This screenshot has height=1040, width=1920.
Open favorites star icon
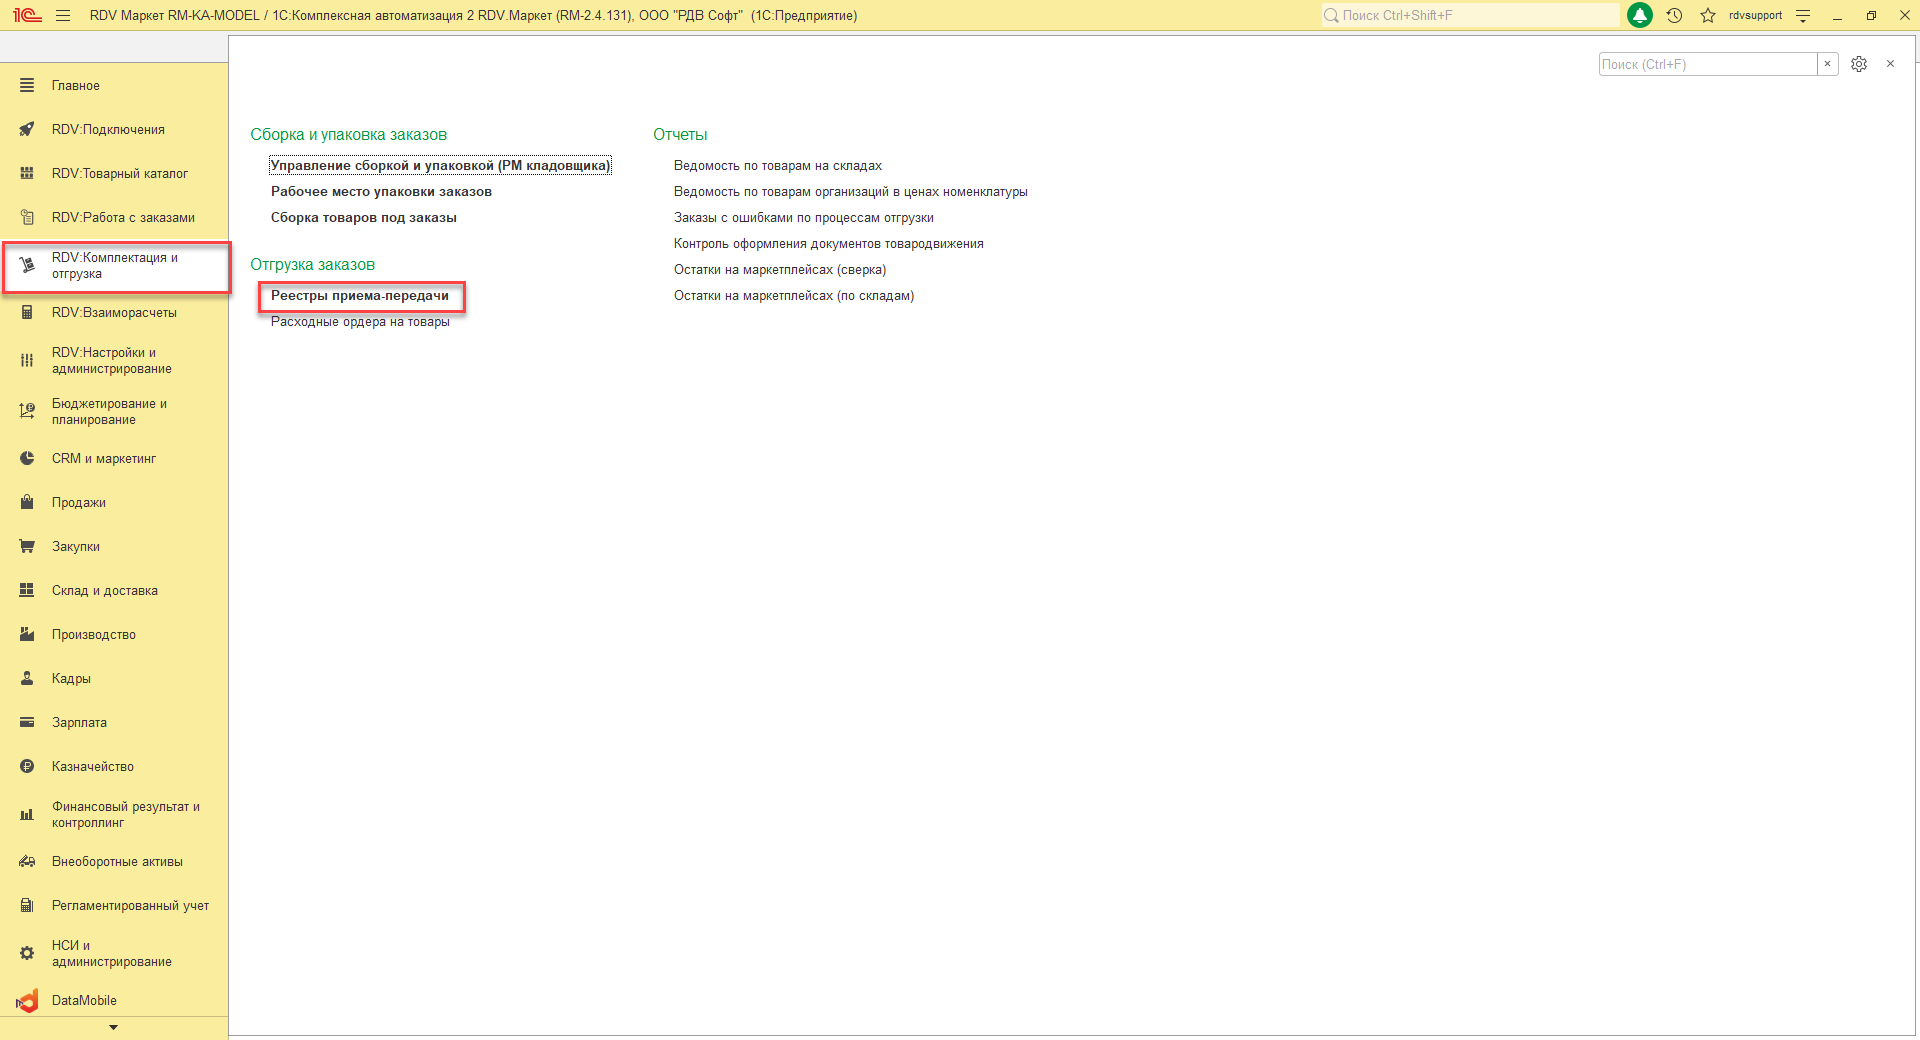(x=1708, y=15)
